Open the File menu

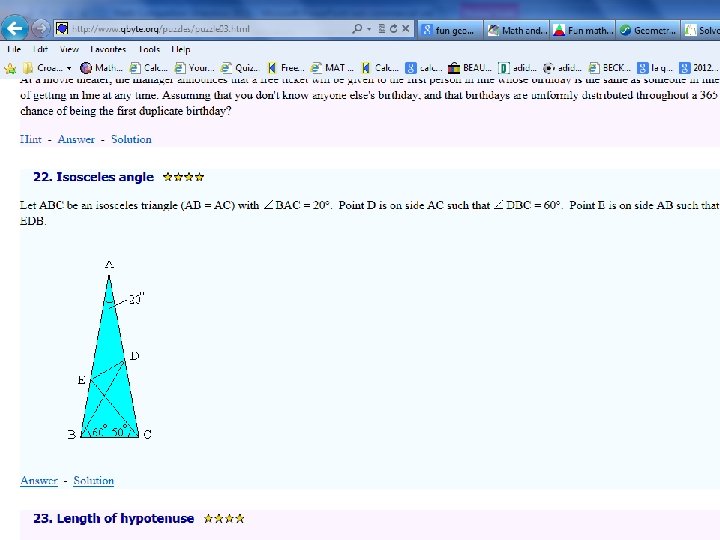(x=14, y=49)
